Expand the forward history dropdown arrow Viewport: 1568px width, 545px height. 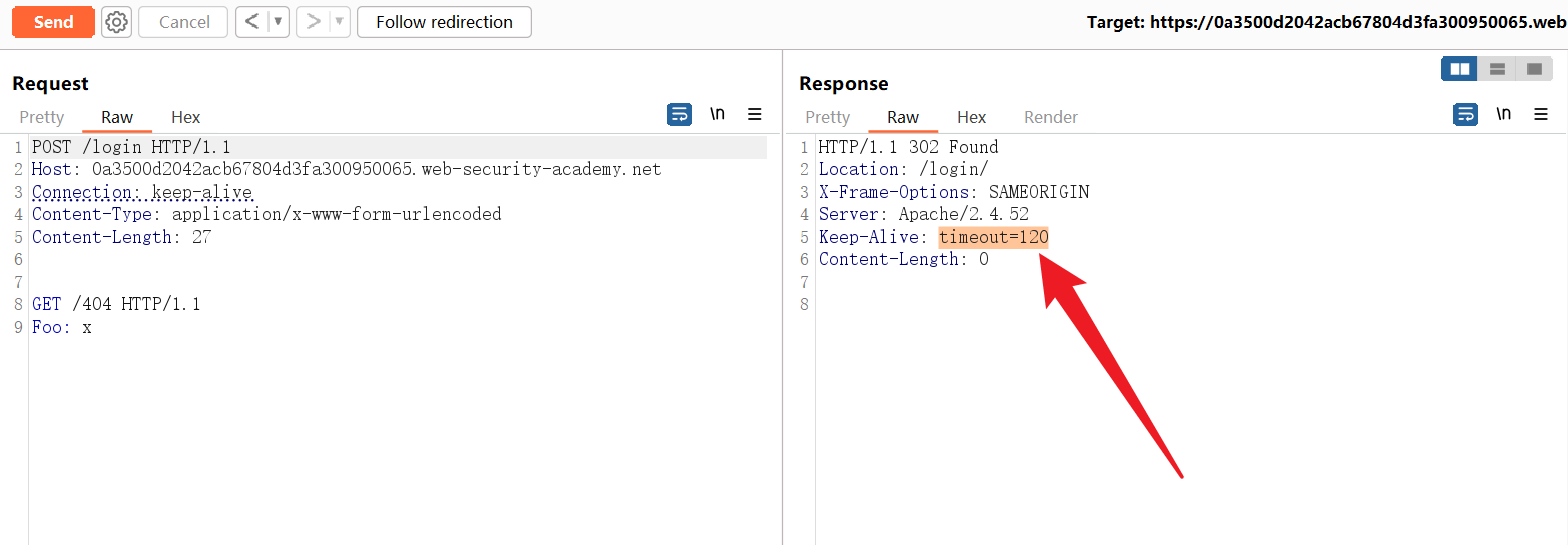[x=339, y=22]
